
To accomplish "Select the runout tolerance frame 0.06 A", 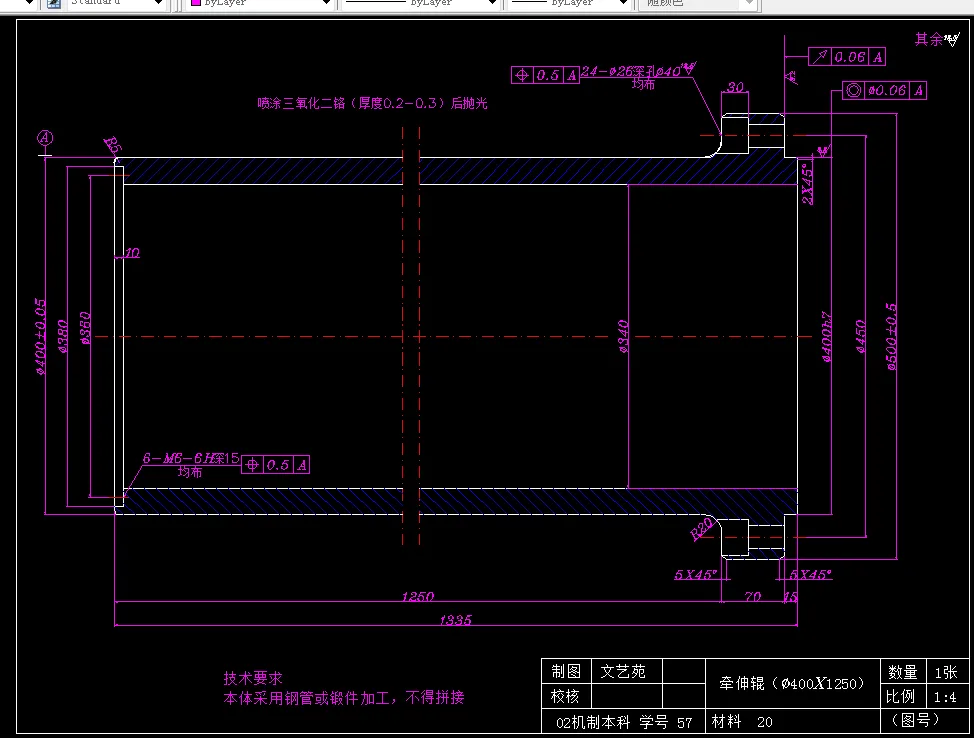I will point(847,57).
